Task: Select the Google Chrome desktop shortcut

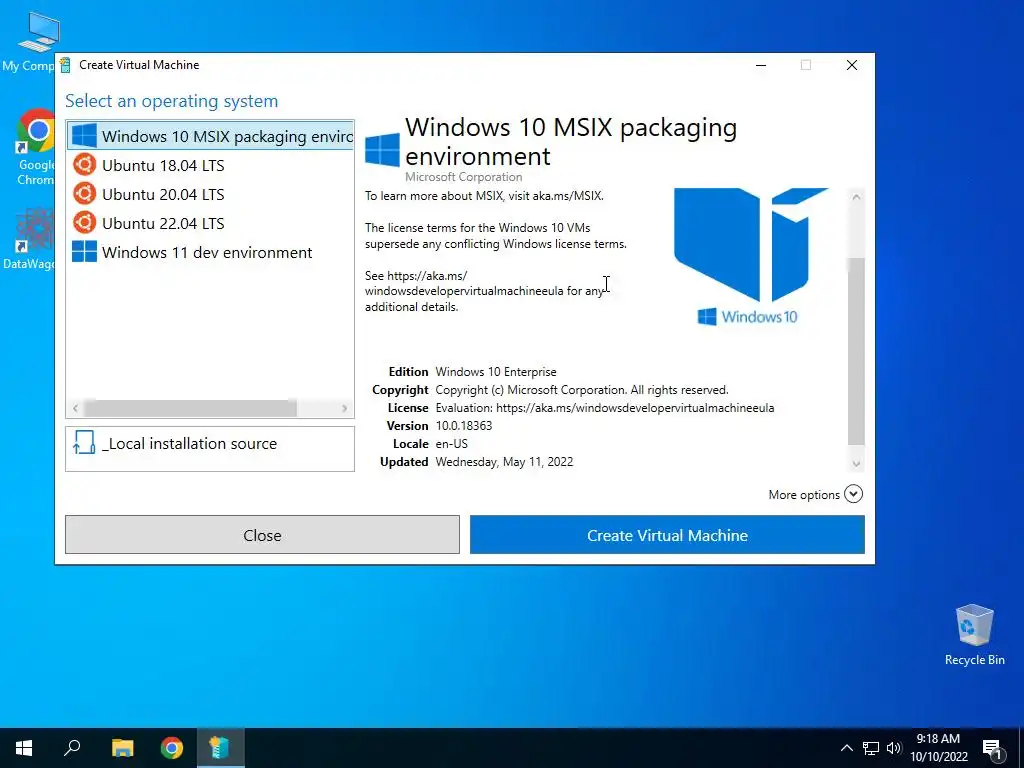Action: (x=35, y=147)
